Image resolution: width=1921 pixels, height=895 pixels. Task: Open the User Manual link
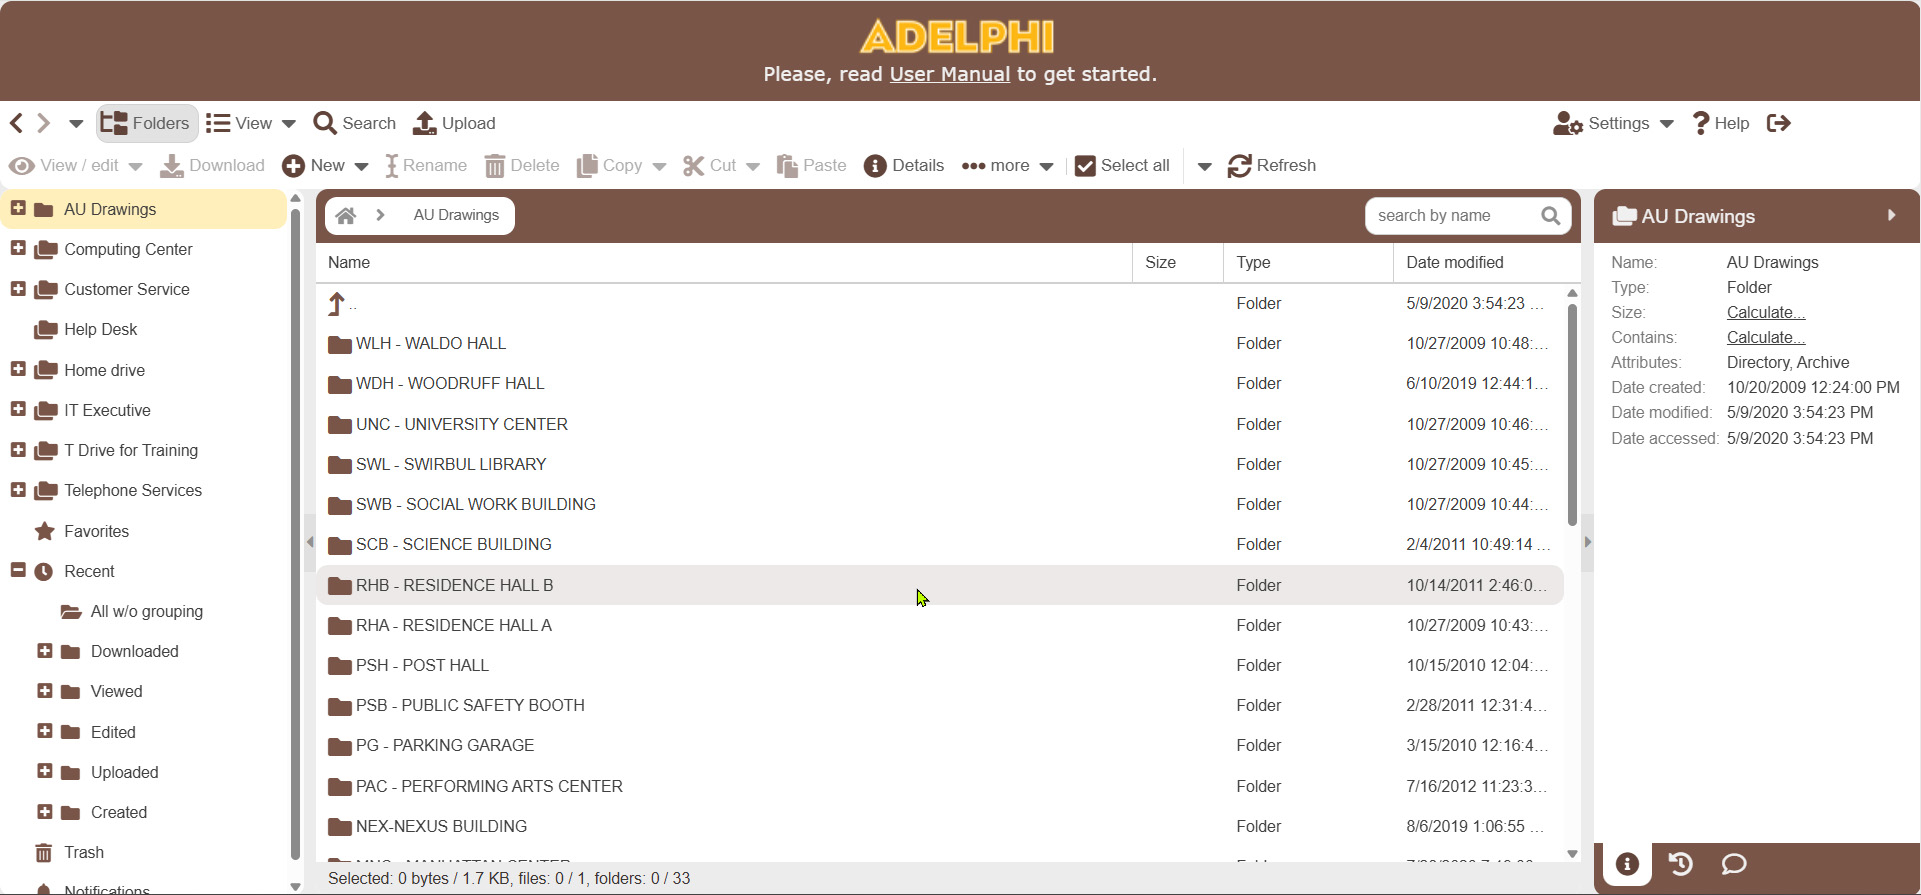click(950, 74)
